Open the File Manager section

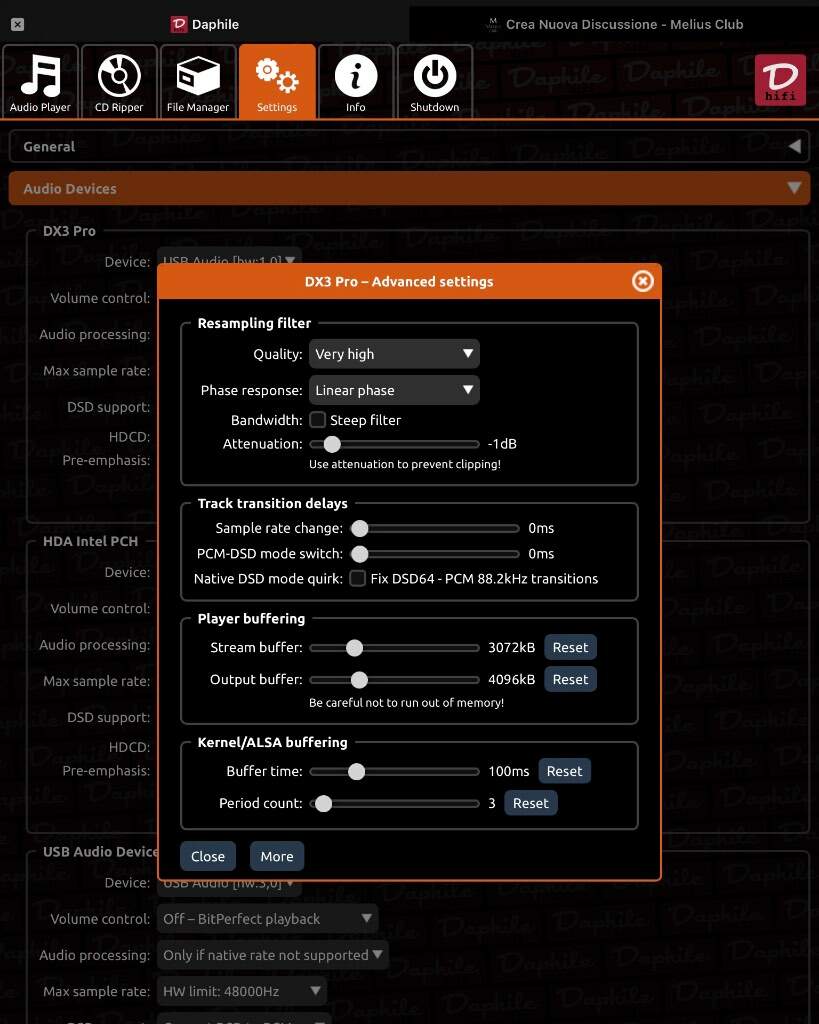tap(198, 82)
